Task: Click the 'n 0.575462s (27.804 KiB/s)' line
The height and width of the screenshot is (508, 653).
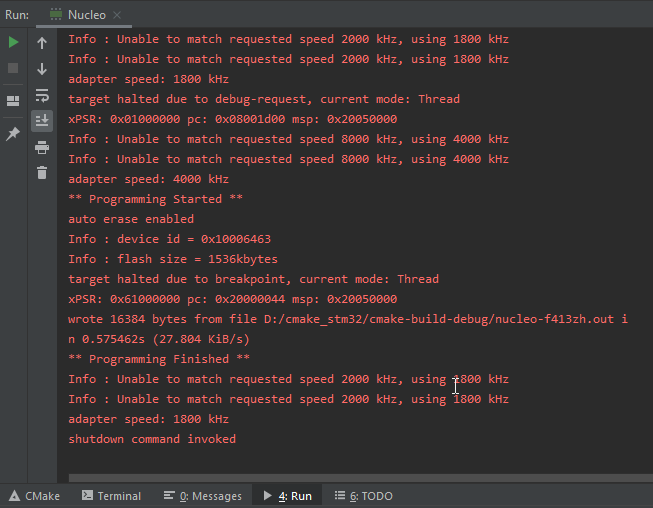Action: click(x=159, y=339)
